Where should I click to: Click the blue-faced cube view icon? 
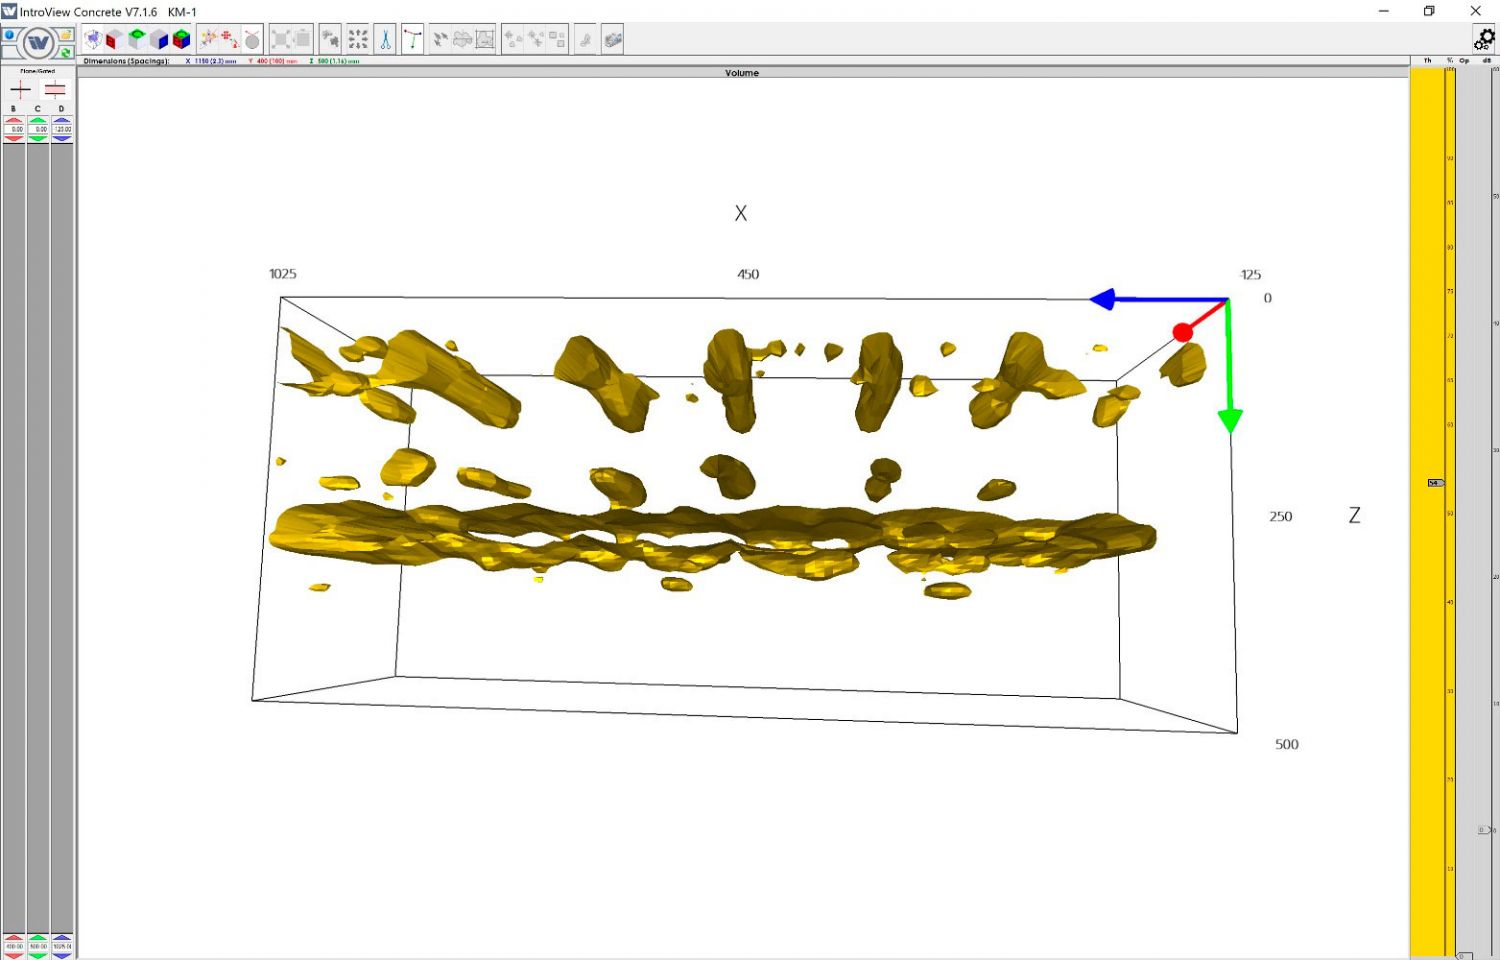pos(159,40)
